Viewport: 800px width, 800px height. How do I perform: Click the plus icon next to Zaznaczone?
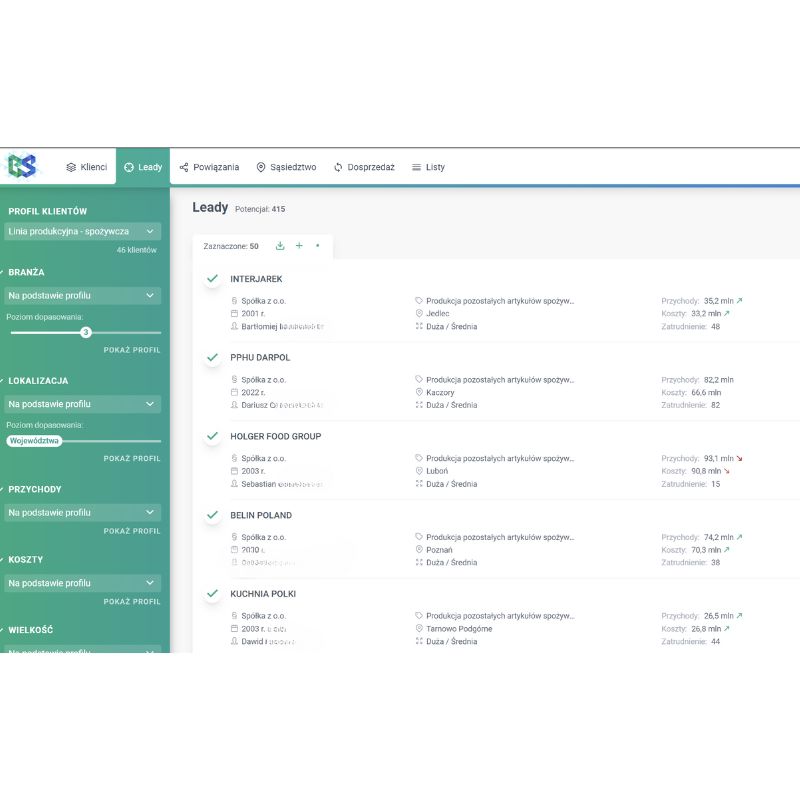[x=299, y=245]
